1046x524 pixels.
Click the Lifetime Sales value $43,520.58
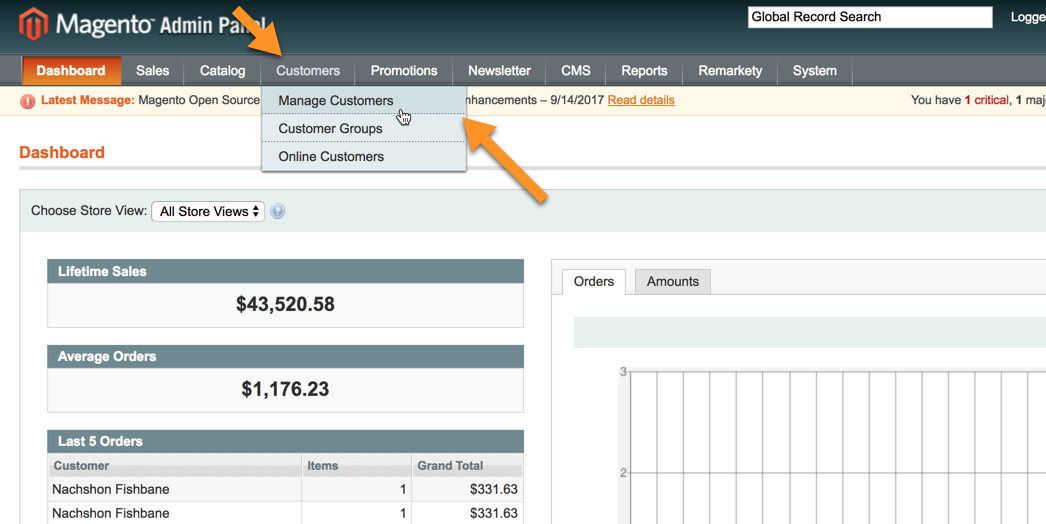pos(285,304)
